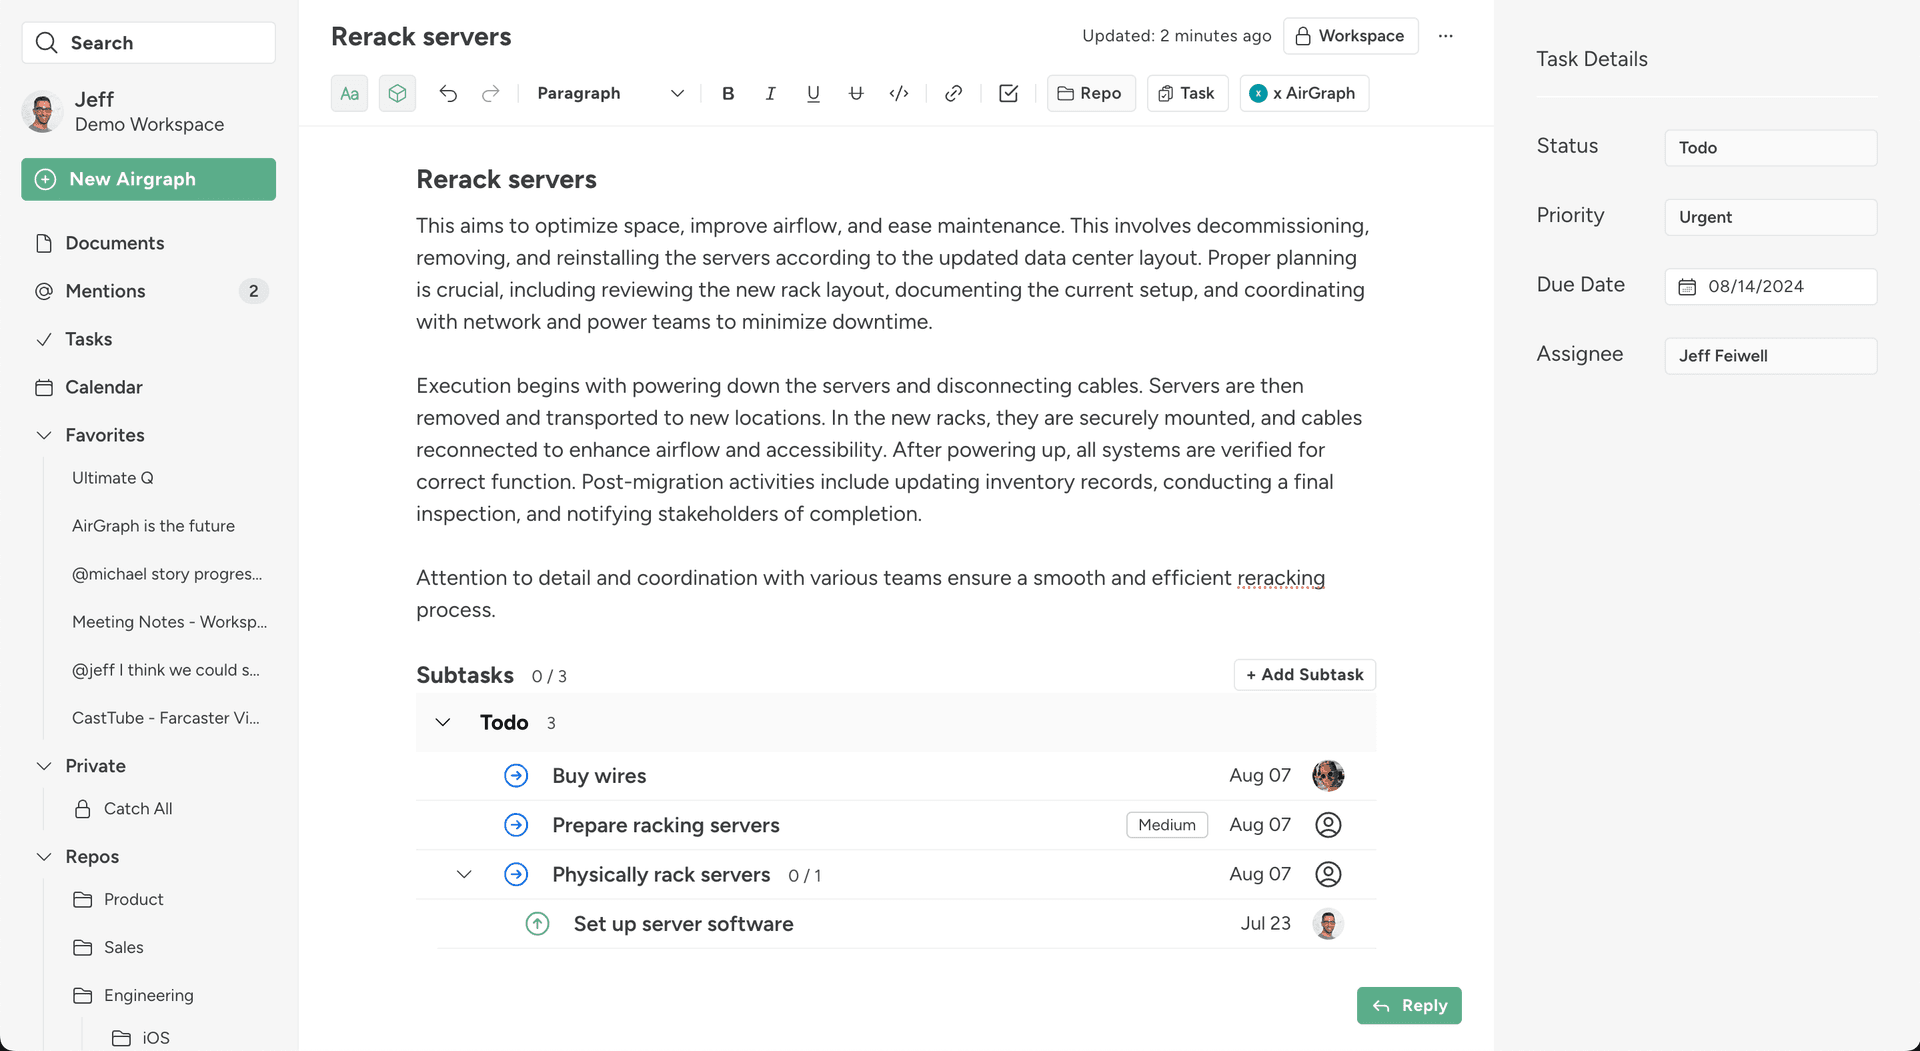Click the green Reply button
The image size is (1920, 1051).
(1408, 1006)
